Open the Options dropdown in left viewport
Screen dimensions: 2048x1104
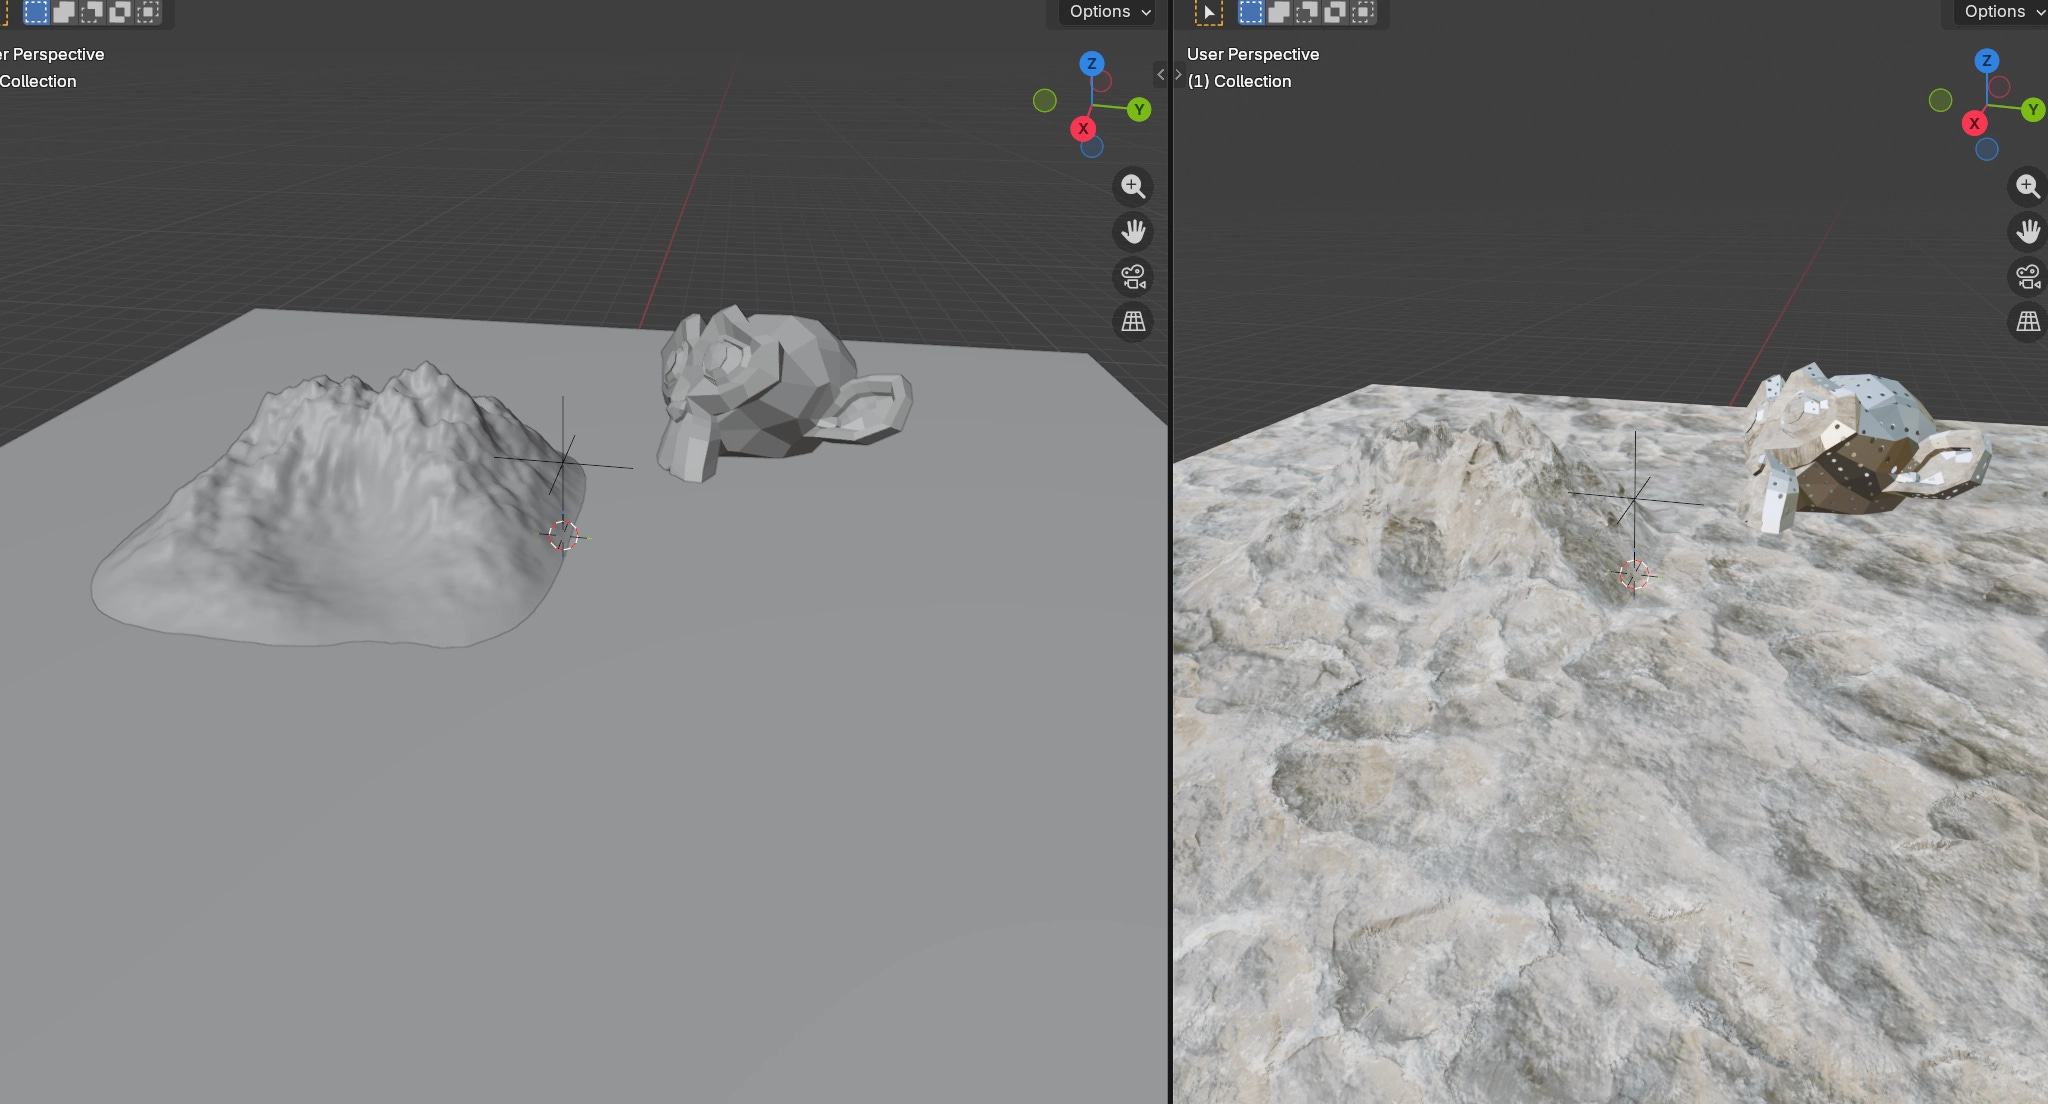coord(1109,12)
